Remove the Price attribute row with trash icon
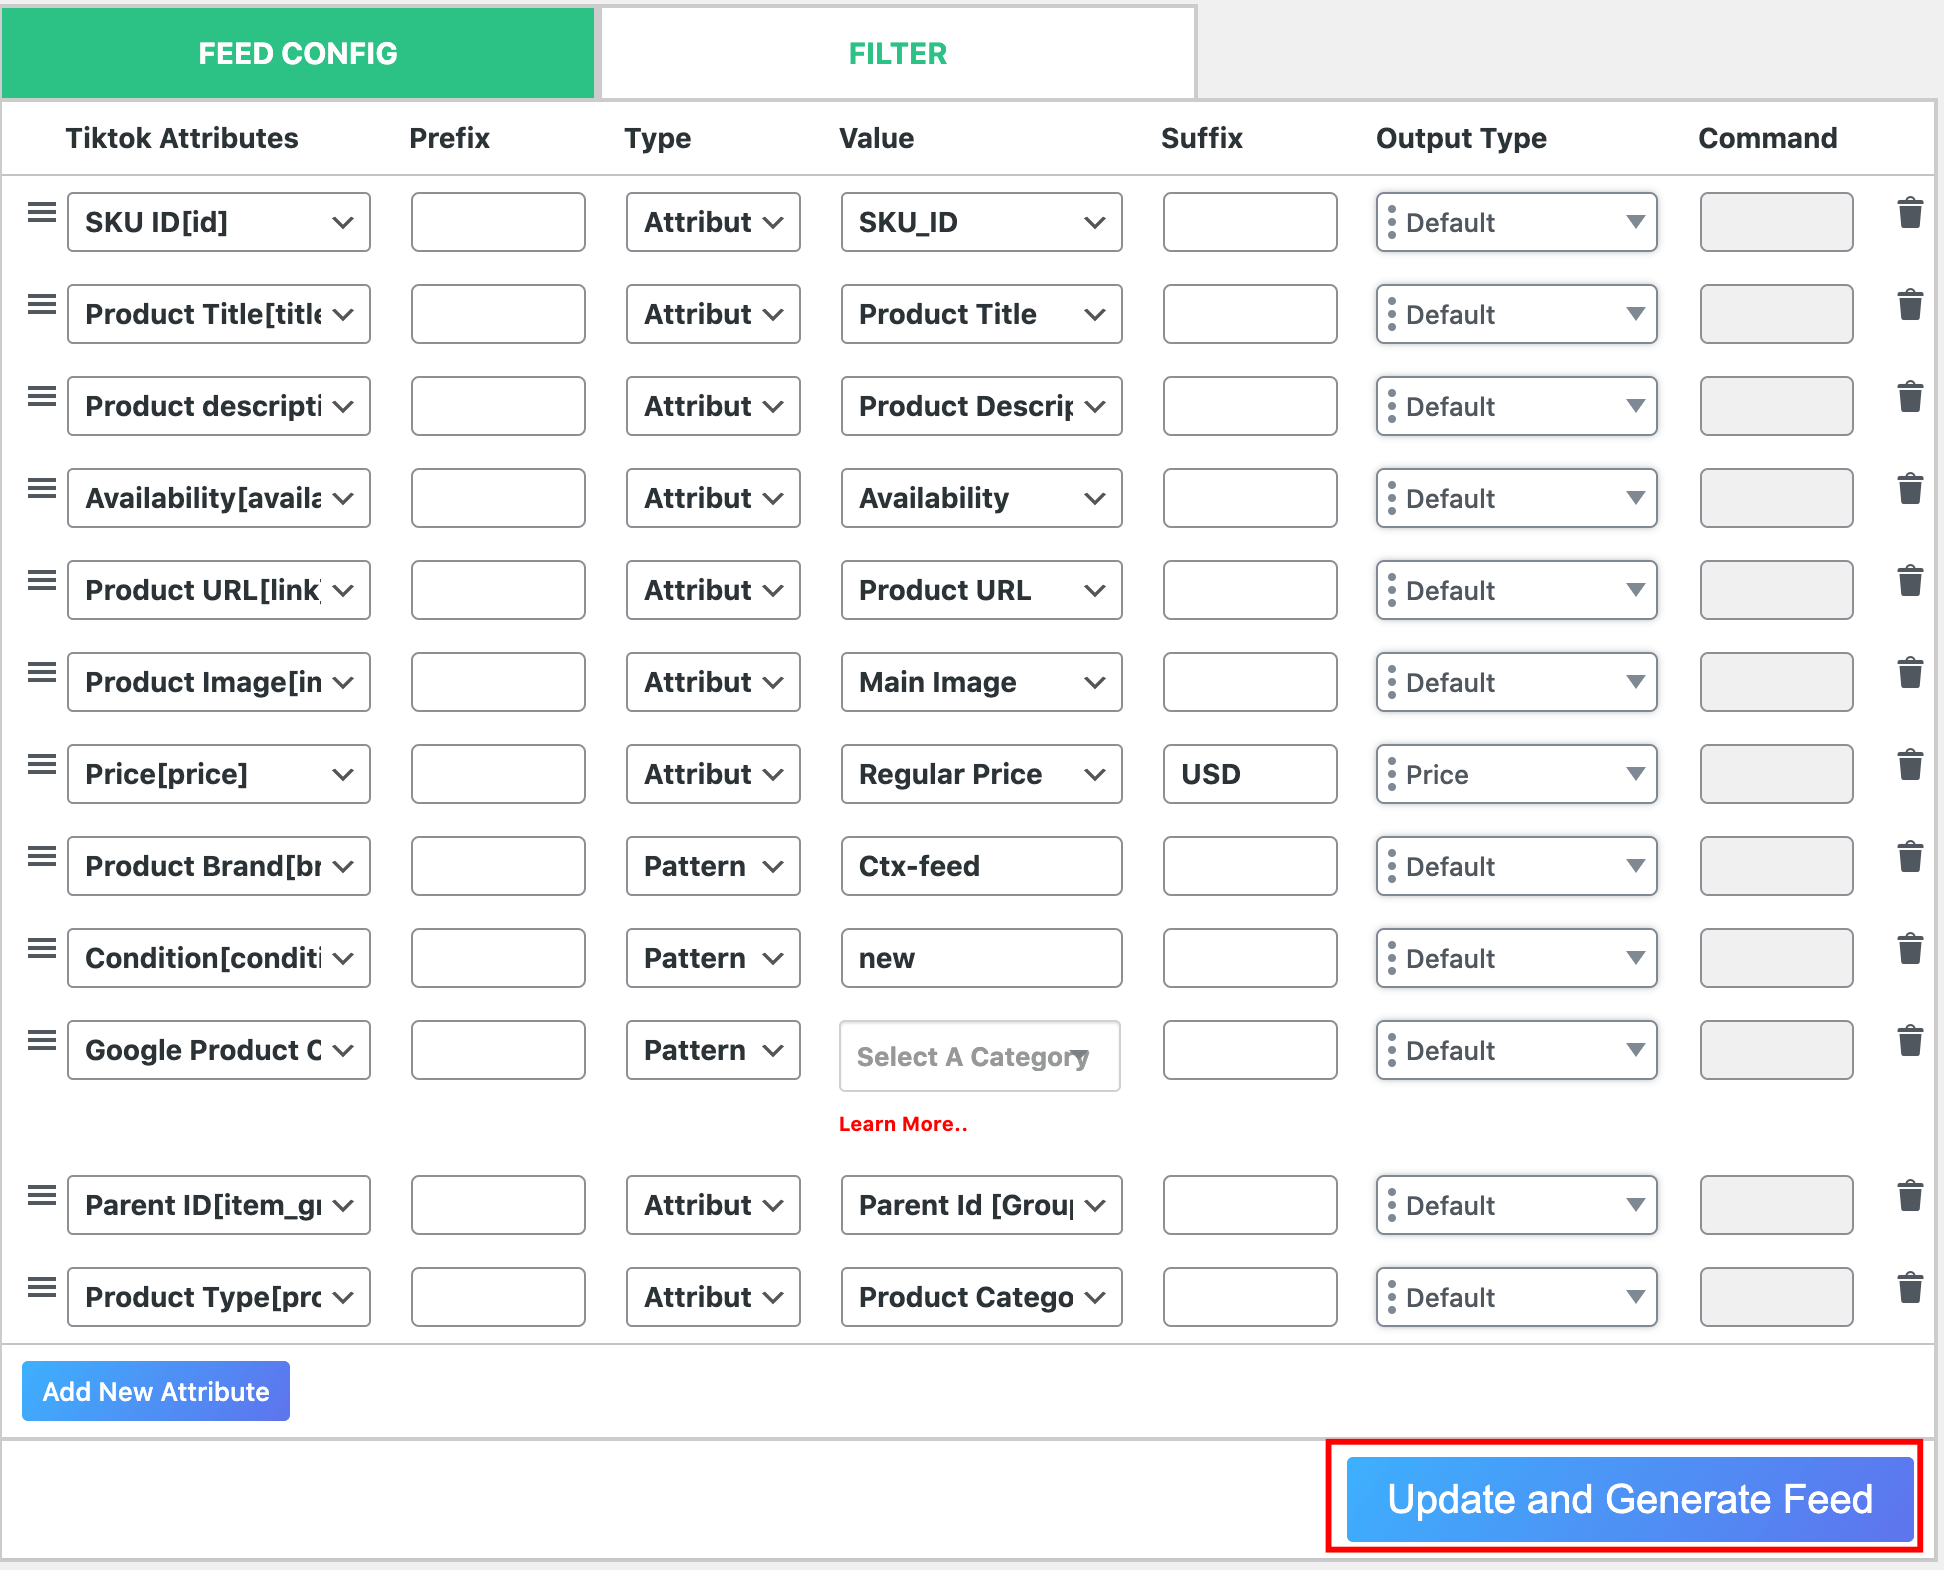The width and height of the screenshot is (1944, 1570). [x=1911, y=764]
